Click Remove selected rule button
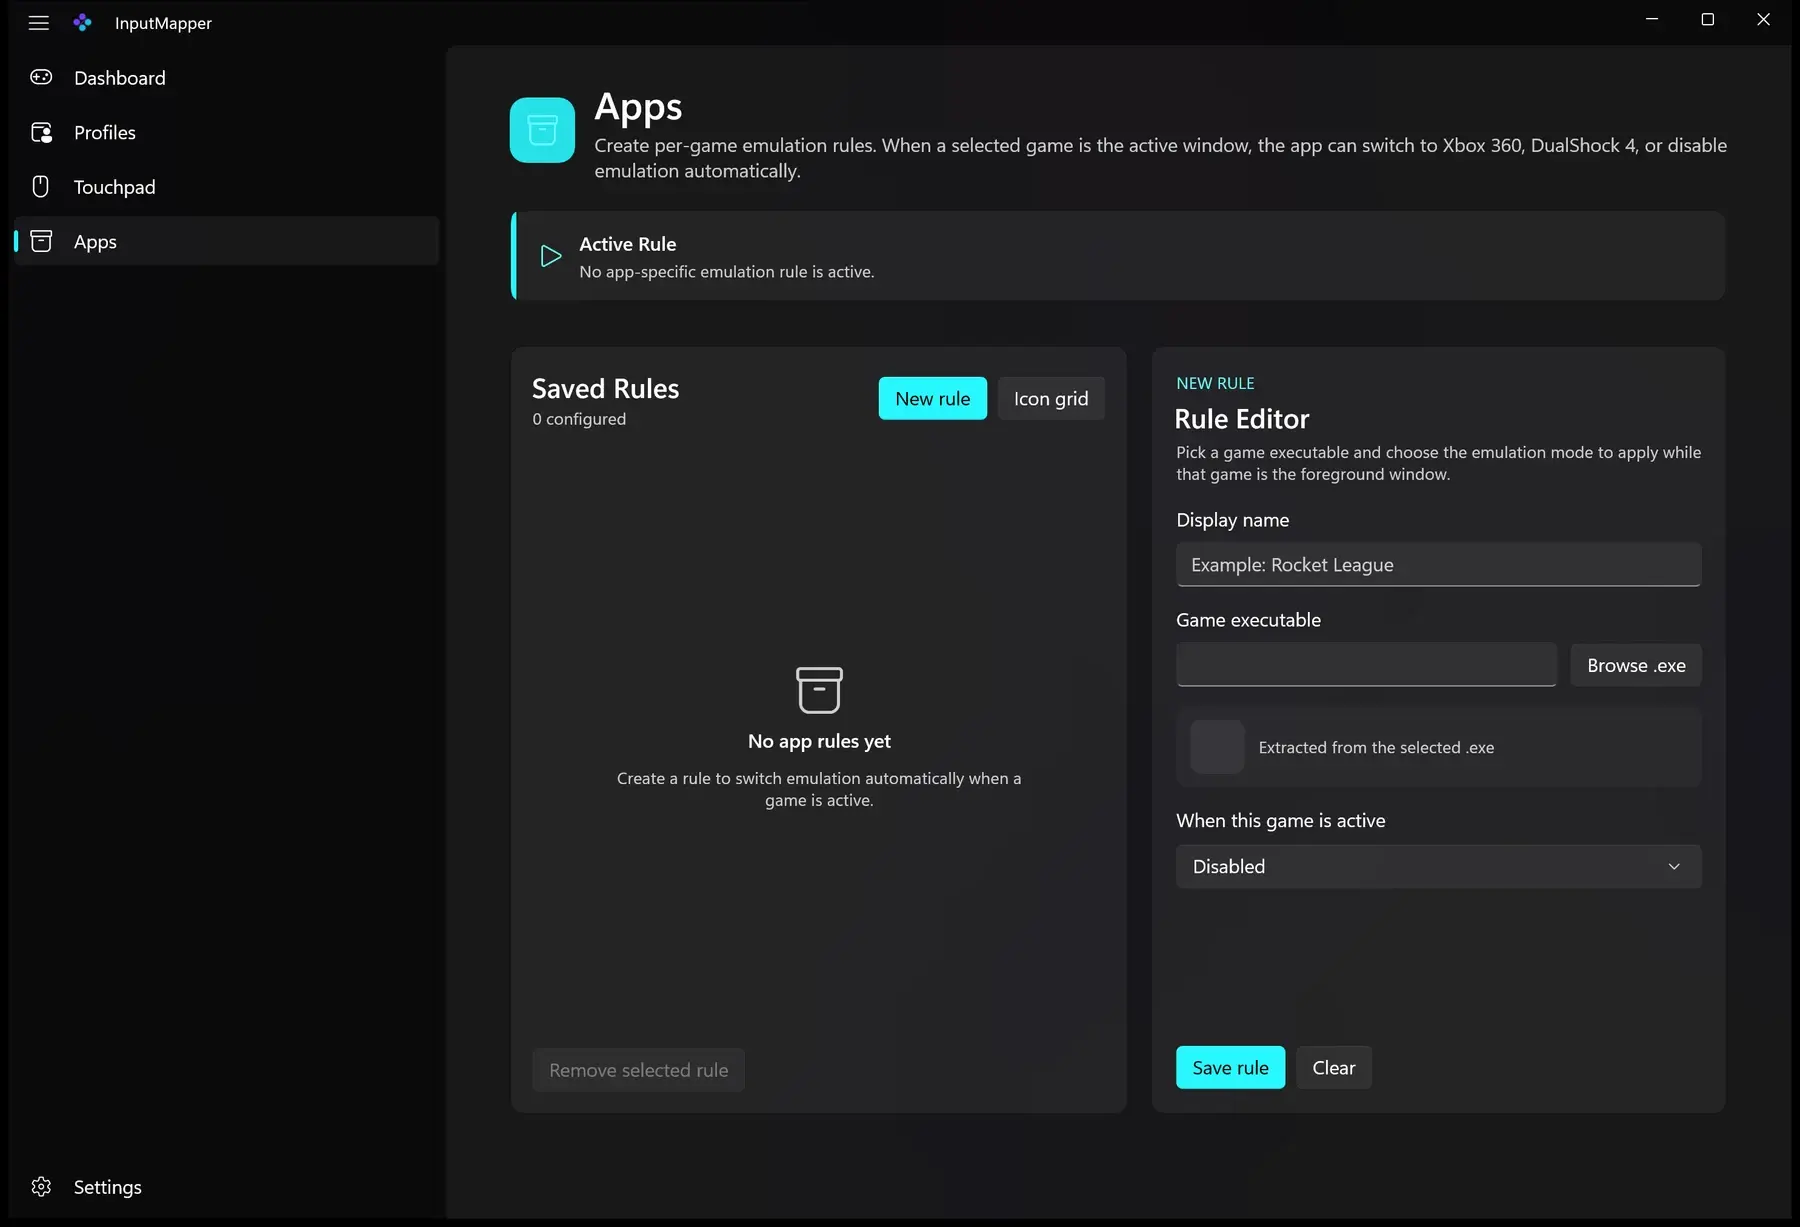This screenshot has width=1800, height=1227. (638, 1070)
